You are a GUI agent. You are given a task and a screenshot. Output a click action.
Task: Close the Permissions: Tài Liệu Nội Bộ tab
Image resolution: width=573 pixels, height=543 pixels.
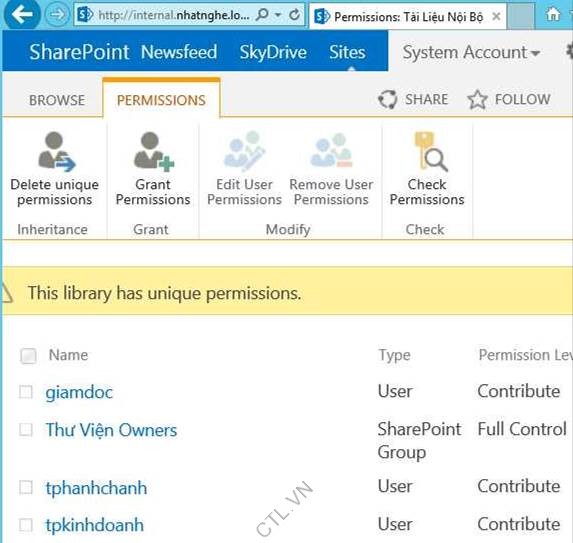[496, 16]
